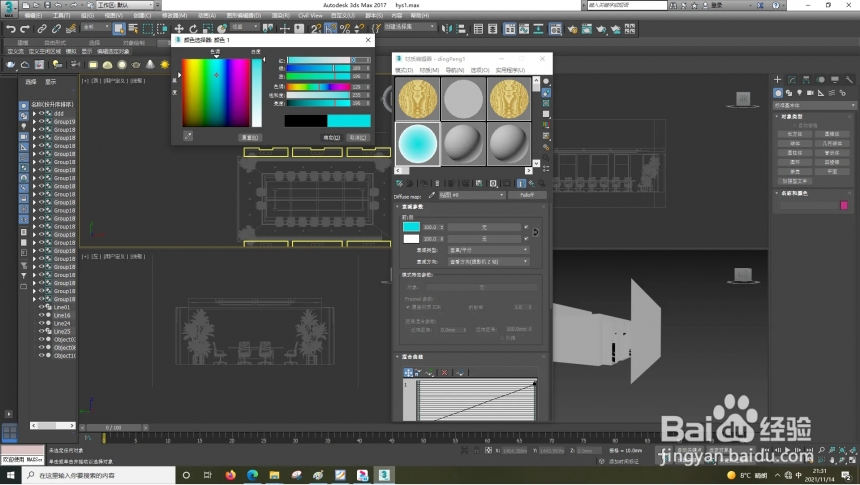Open the Material menu in material editor
Screen dimensions: 860x485
click(x=429, y=70)
